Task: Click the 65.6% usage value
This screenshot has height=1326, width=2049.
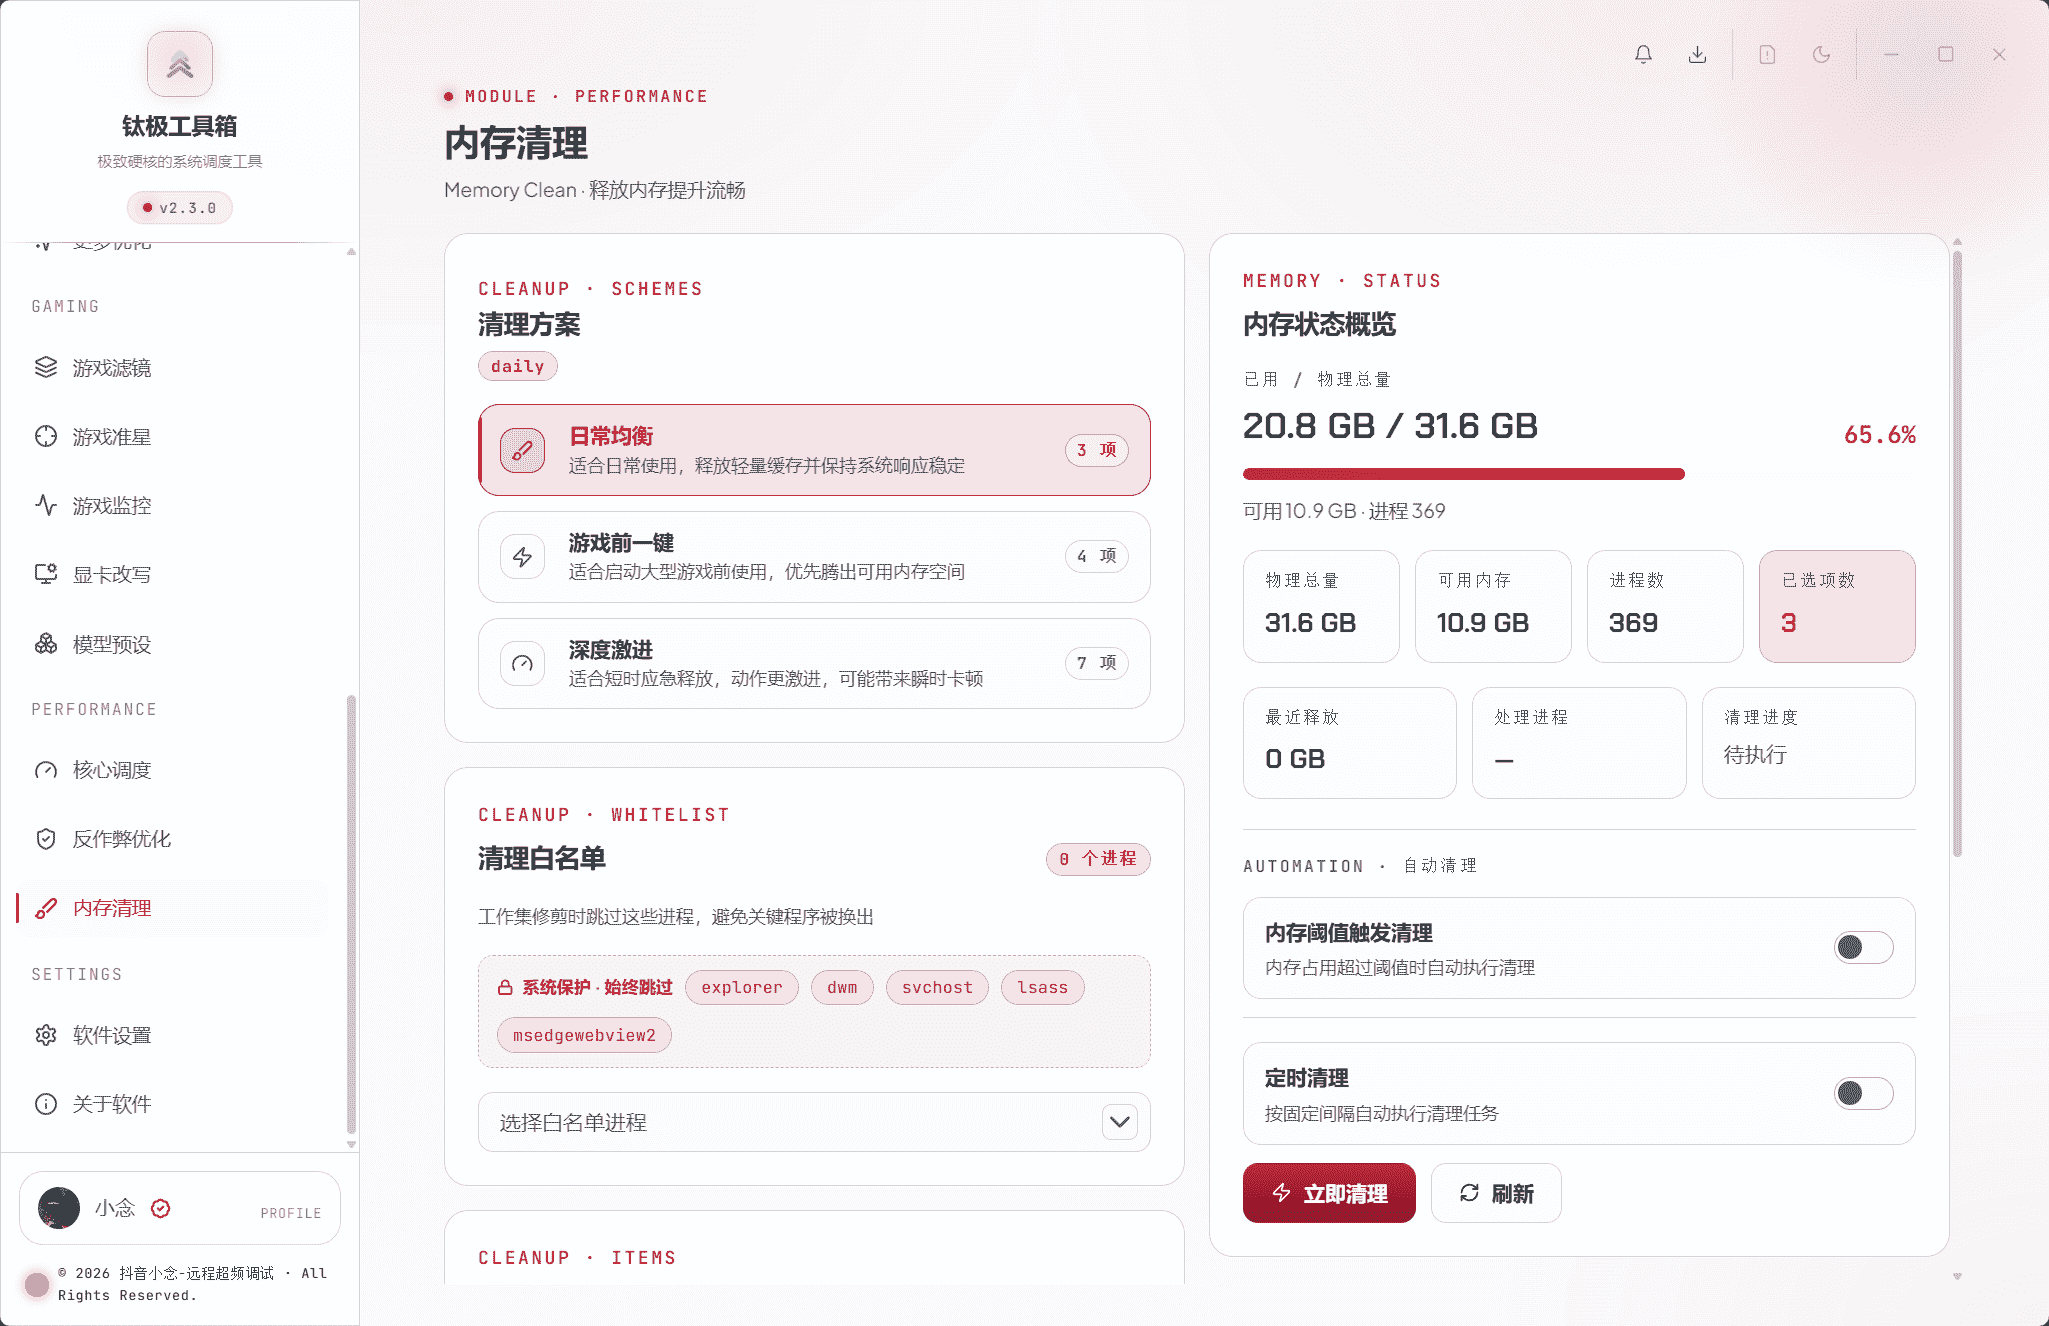Action: click(1880, 435)
